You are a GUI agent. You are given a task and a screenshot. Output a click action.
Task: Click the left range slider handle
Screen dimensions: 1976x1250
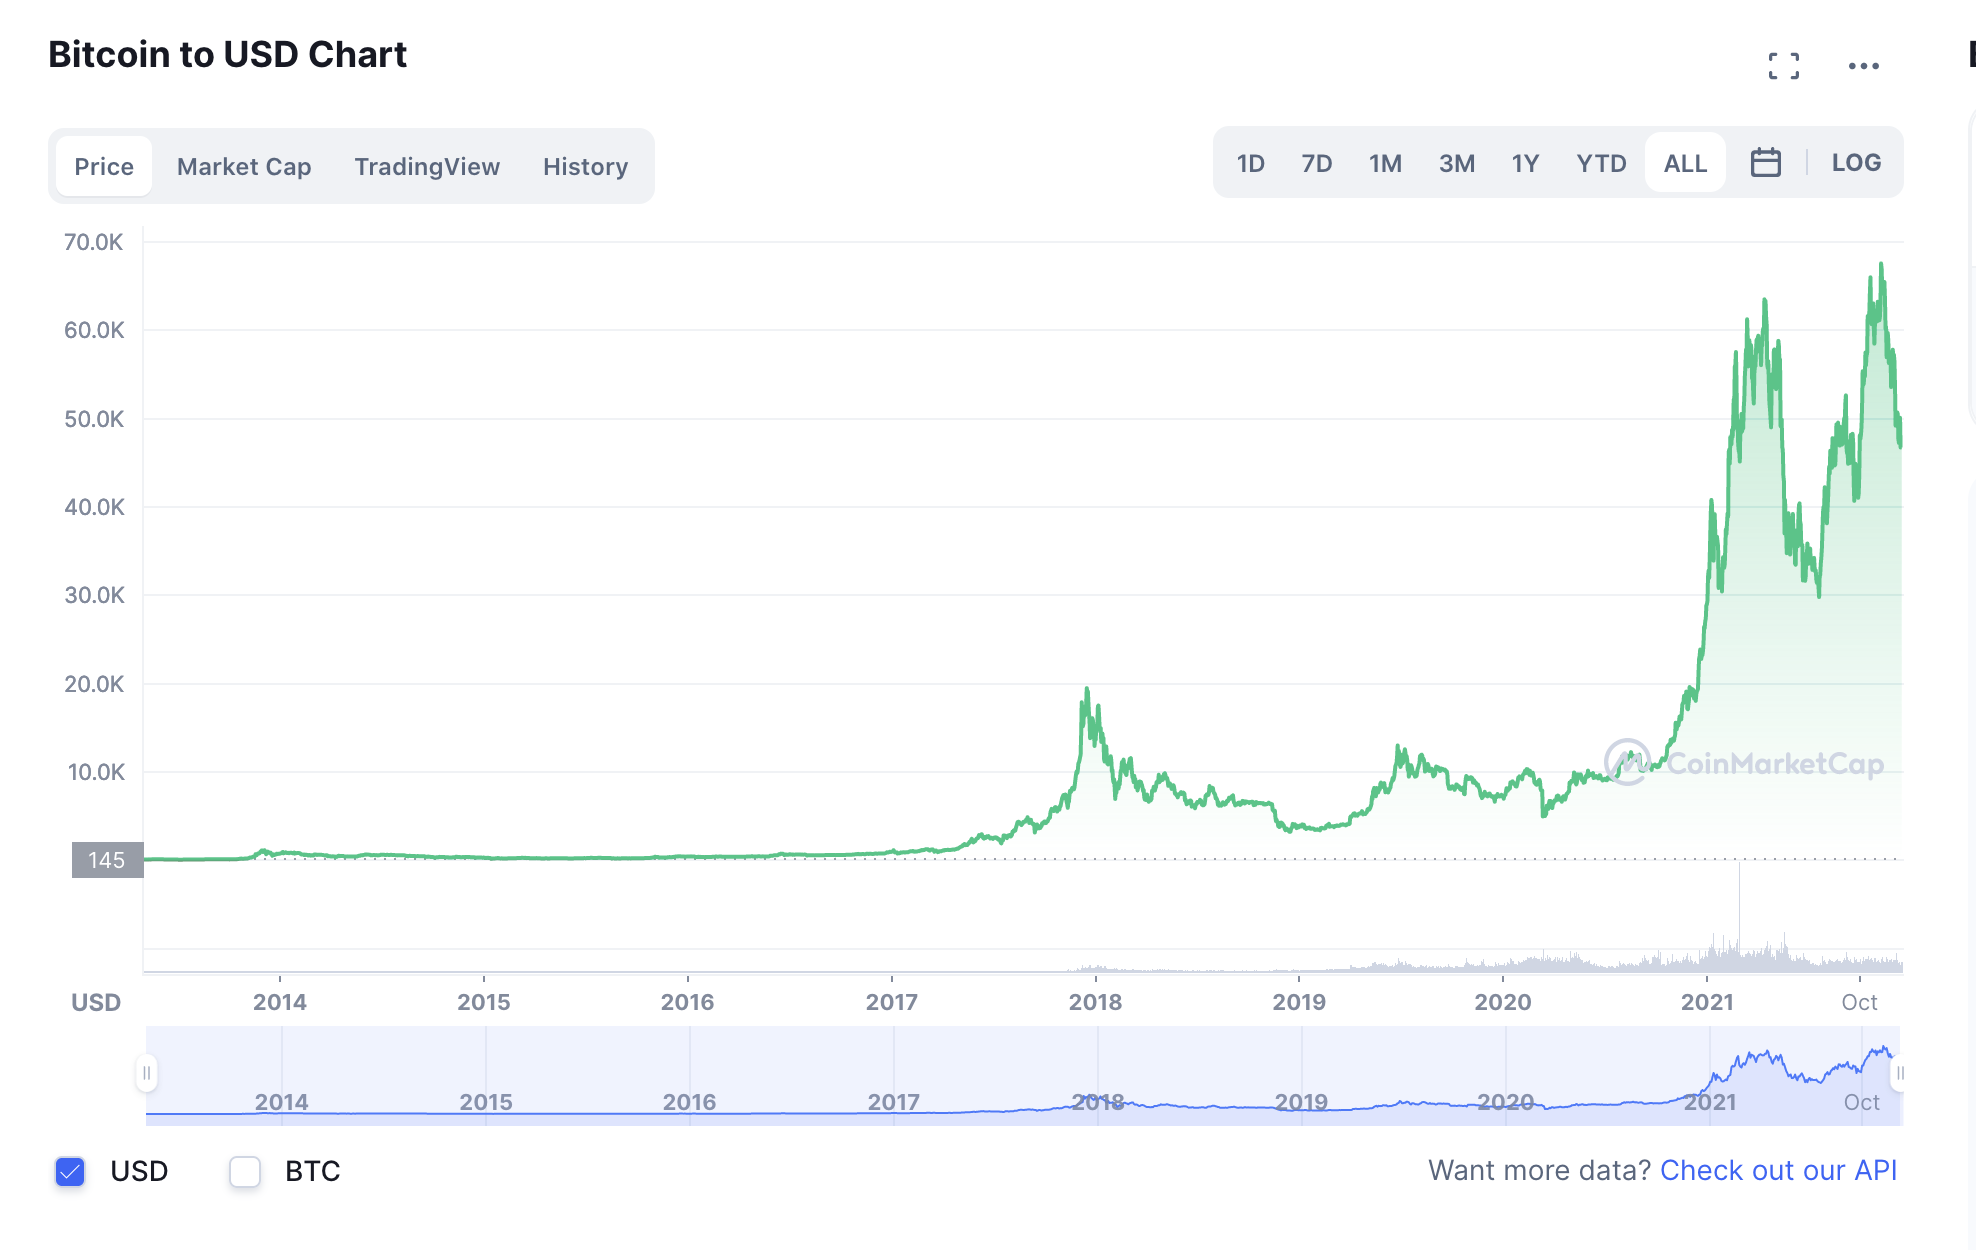tap(147, 1073)
